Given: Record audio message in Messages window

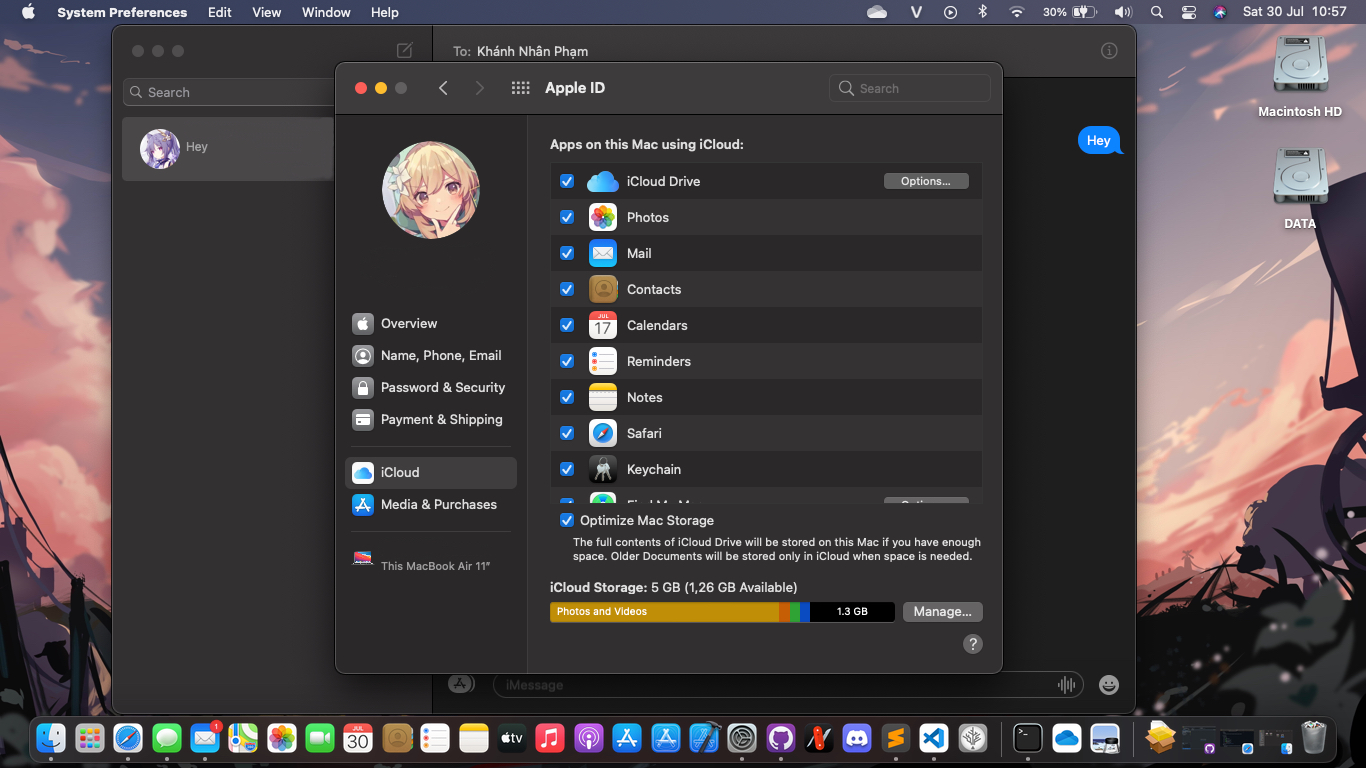Looking at the screenshot, I should tap(1067, 685).
